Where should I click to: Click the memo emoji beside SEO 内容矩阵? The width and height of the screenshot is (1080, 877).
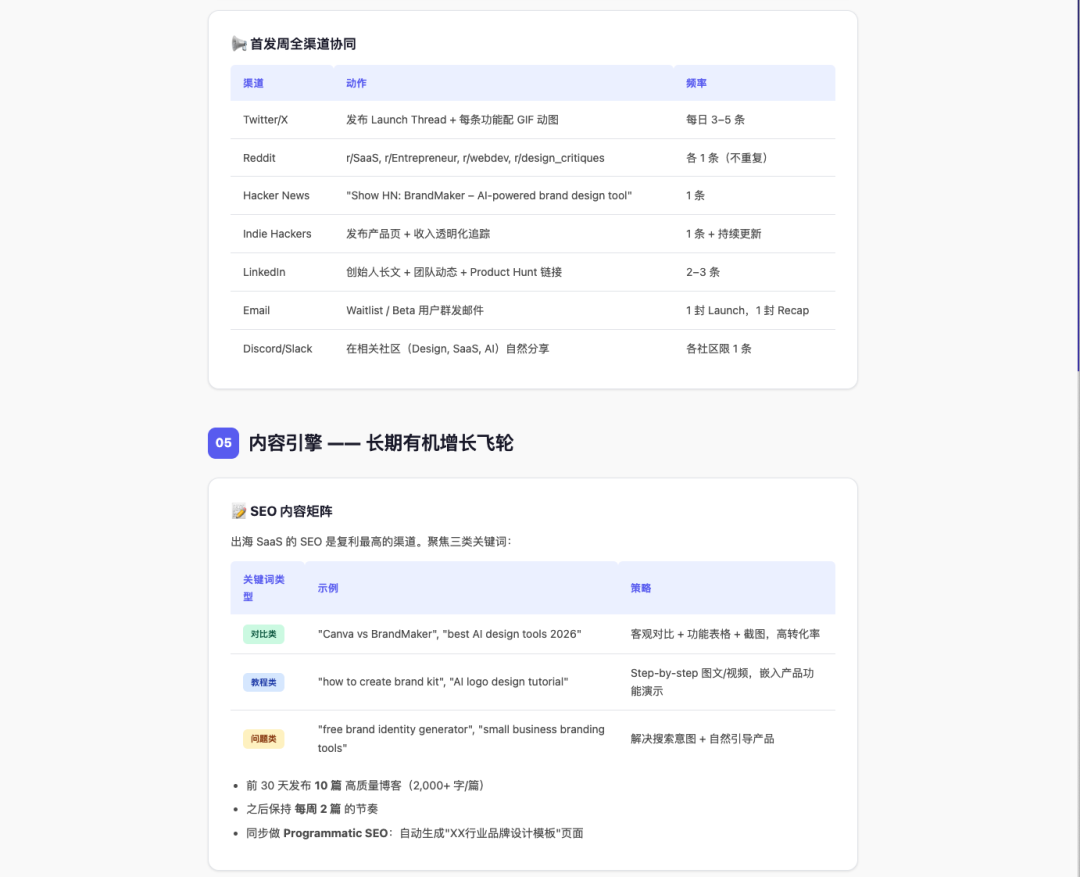click(x=239, y=511)
